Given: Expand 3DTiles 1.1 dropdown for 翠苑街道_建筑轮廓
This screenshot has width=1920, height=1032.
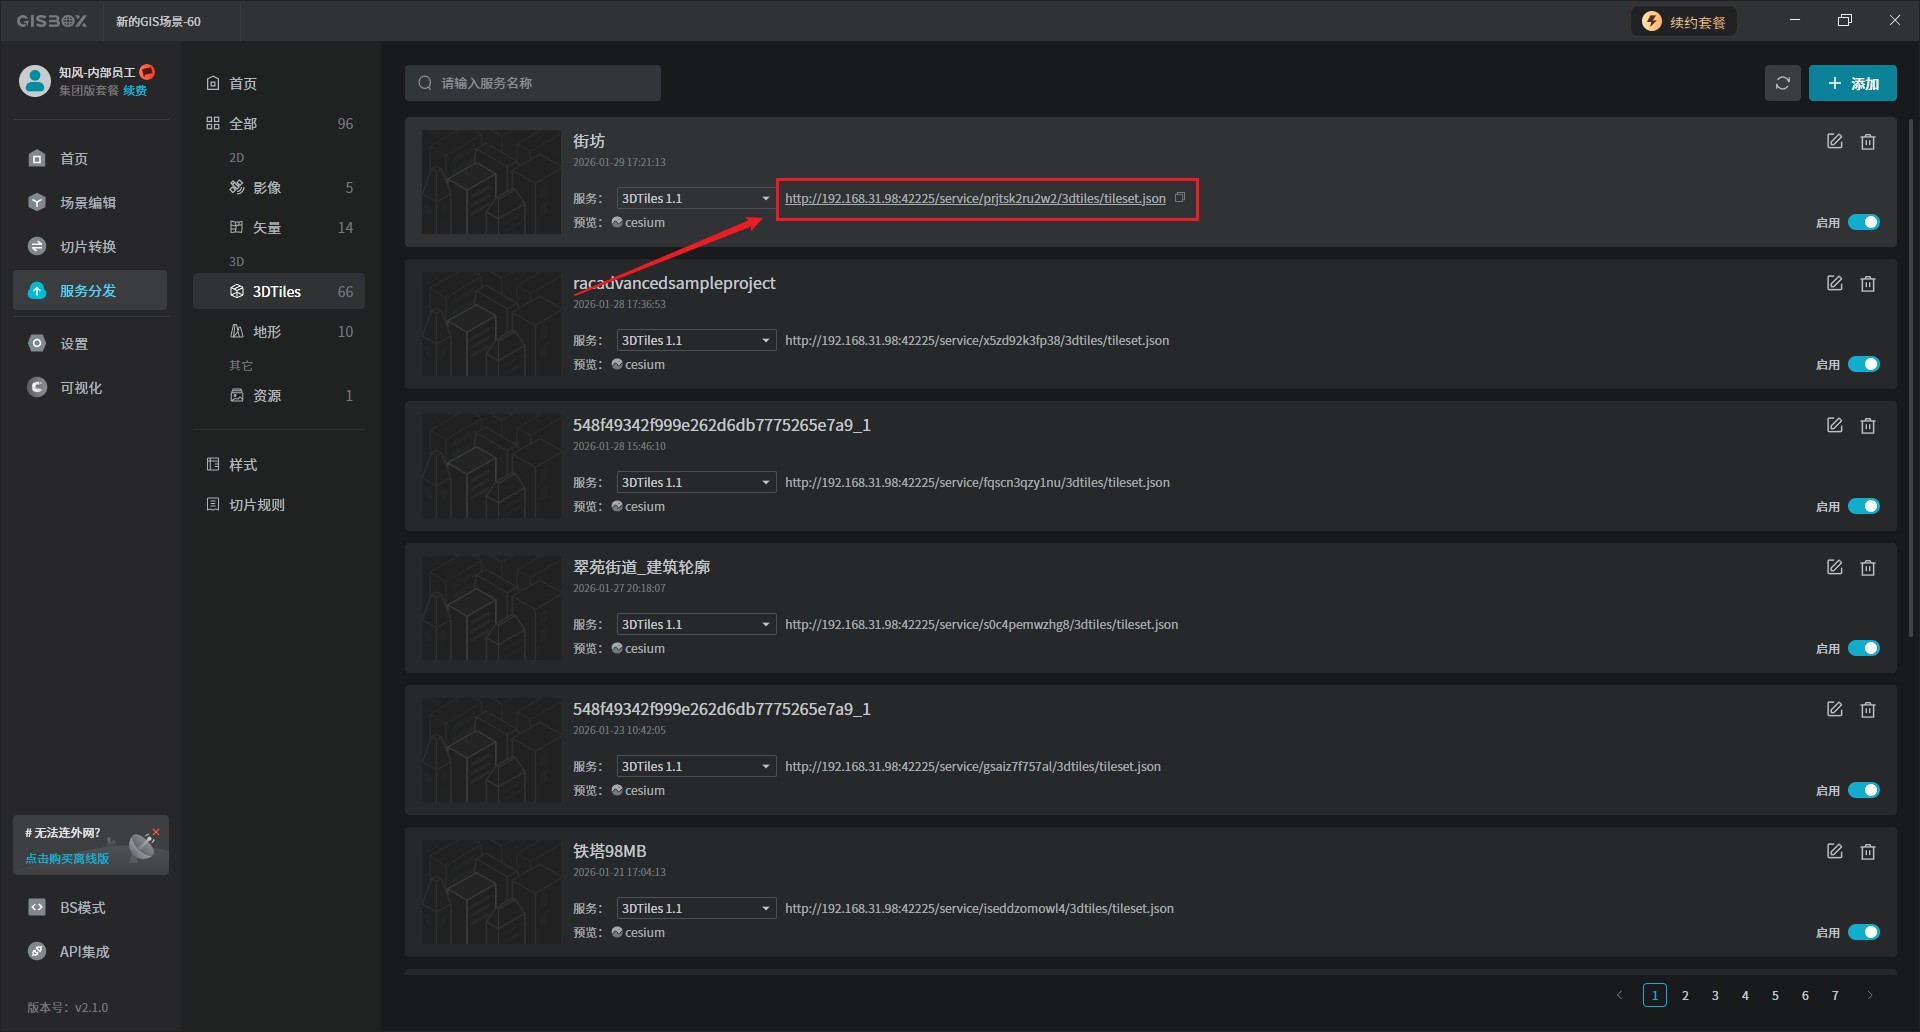Looking at the screenshot, I should coord(695,624).
